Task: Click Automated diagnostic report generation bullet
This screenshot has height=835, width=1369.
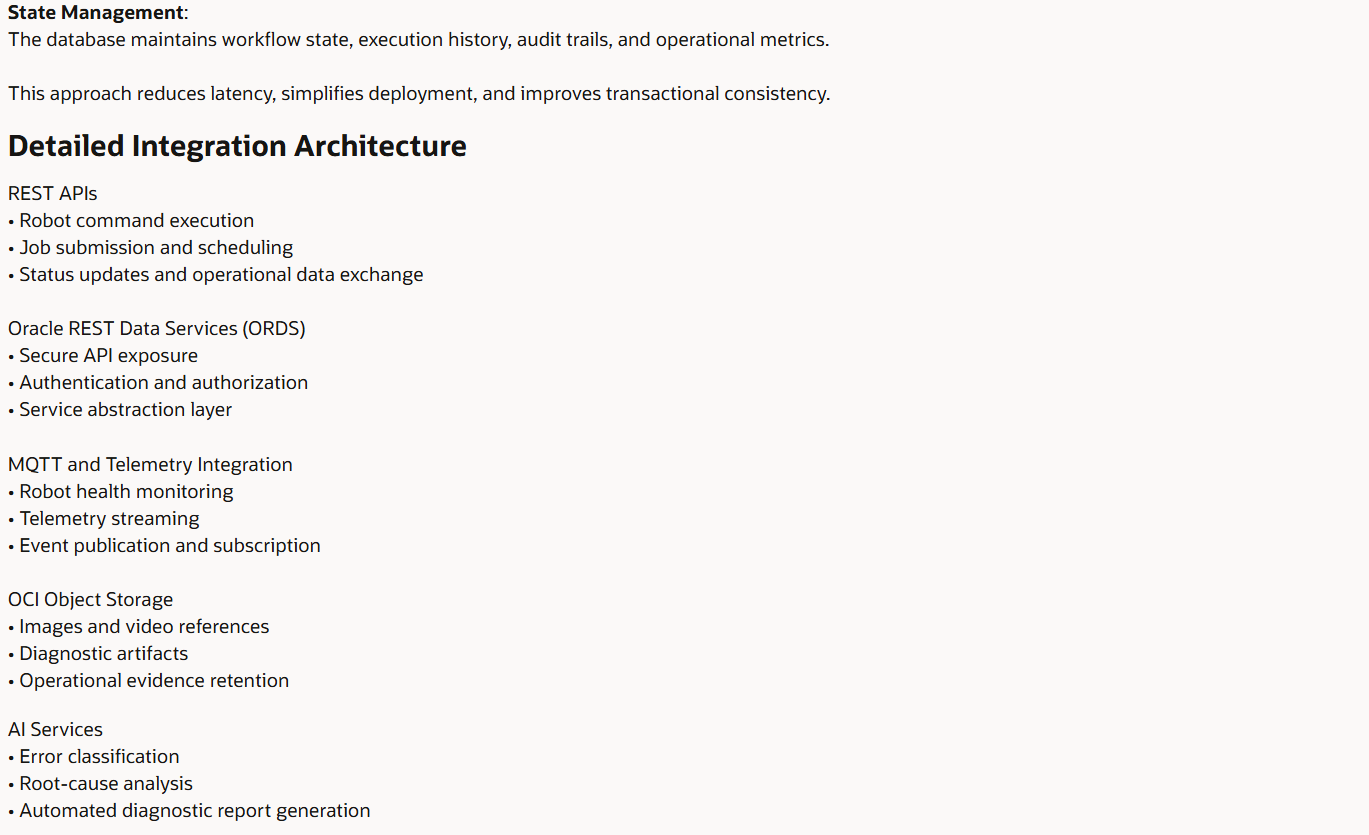Action: tap(189, 810)
